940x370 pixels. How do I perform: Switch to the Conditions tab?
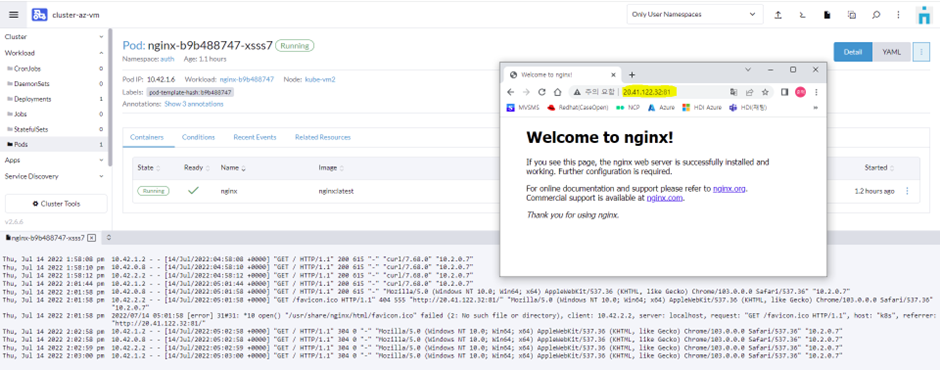click(198, 137)
